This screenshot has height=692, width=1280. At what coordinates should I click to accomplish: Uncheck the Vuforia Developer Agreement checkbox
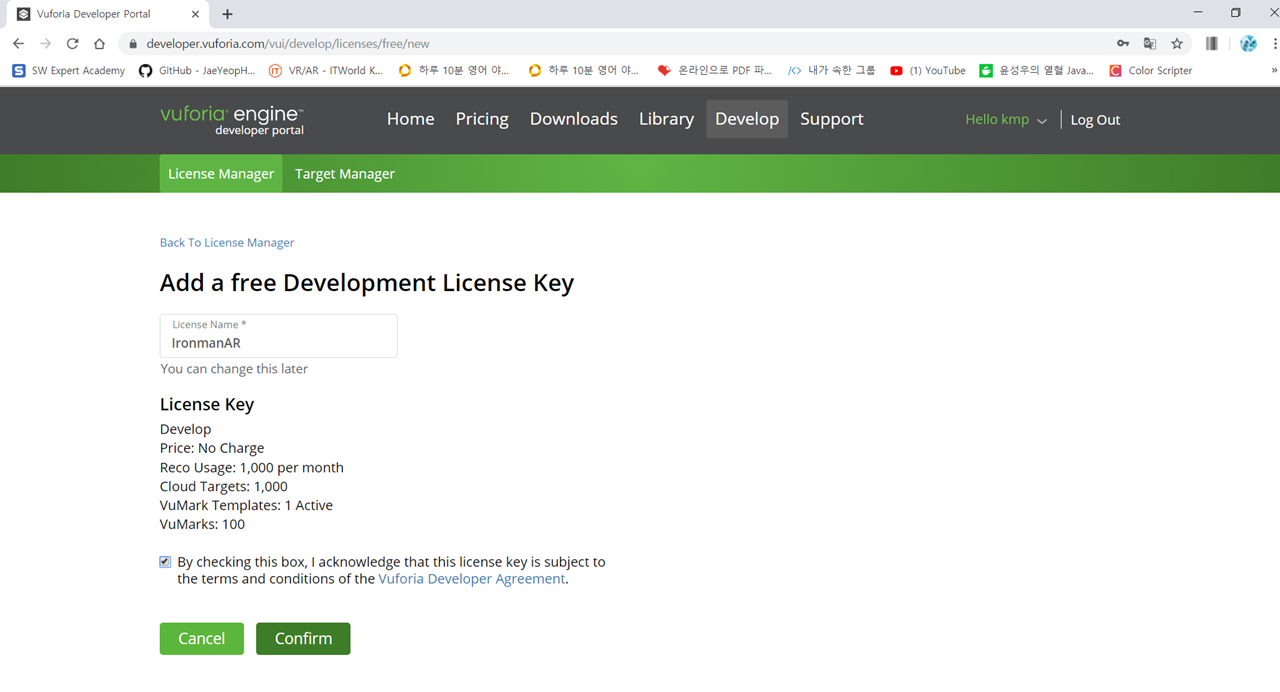tap(165, 562)
